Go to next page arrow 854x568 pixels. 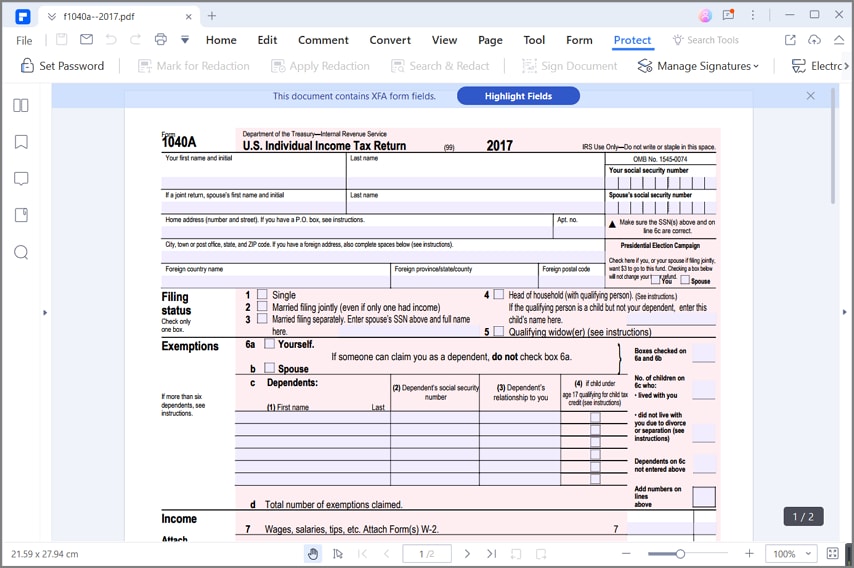click(467, 554)
